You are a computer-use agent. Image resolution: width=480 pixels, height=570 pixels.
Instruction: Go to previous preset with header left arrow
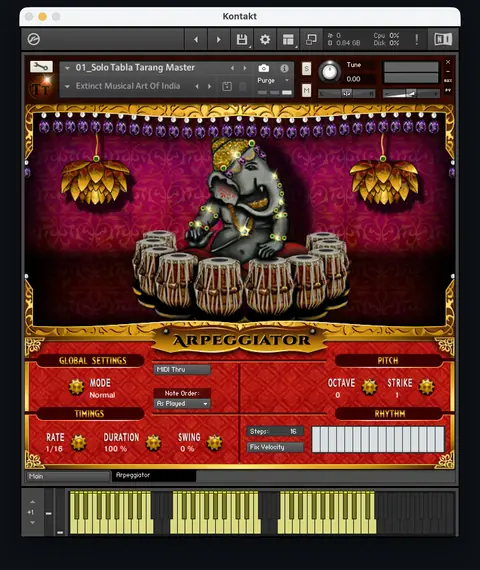(196, 39)
